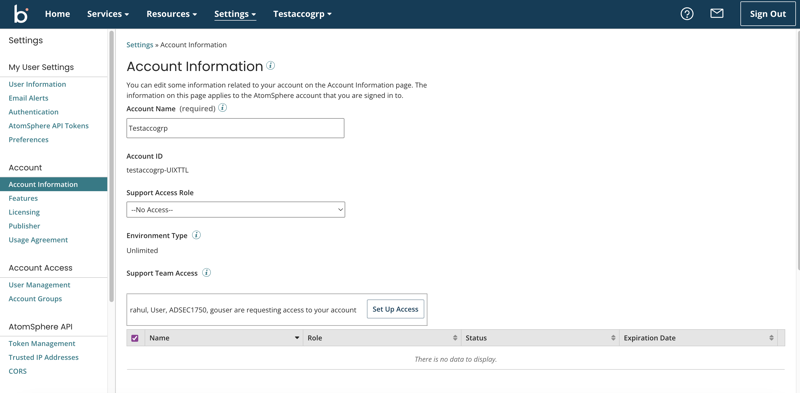
Task: Expand the Services menu
Action: point(108,14)
